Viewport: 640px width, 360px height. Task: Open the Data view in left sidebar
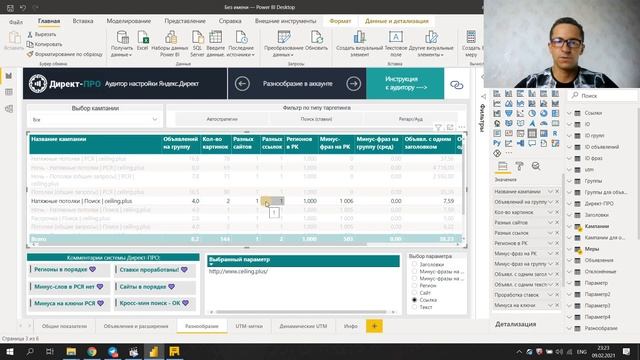coord(9,93)
